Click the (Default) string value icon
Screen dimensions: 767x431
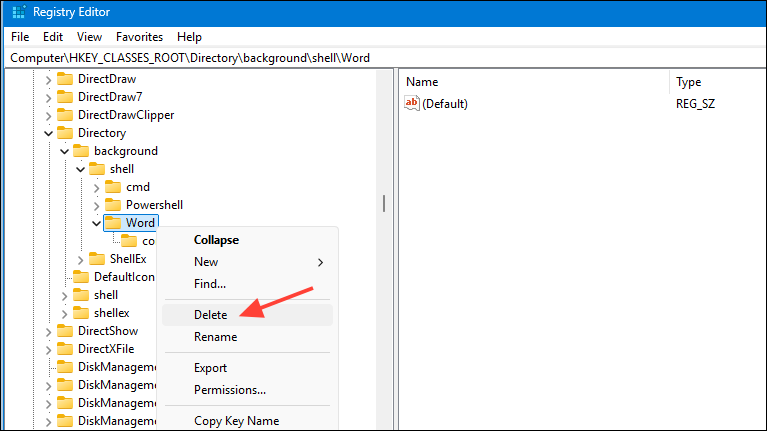pos(411,103)
